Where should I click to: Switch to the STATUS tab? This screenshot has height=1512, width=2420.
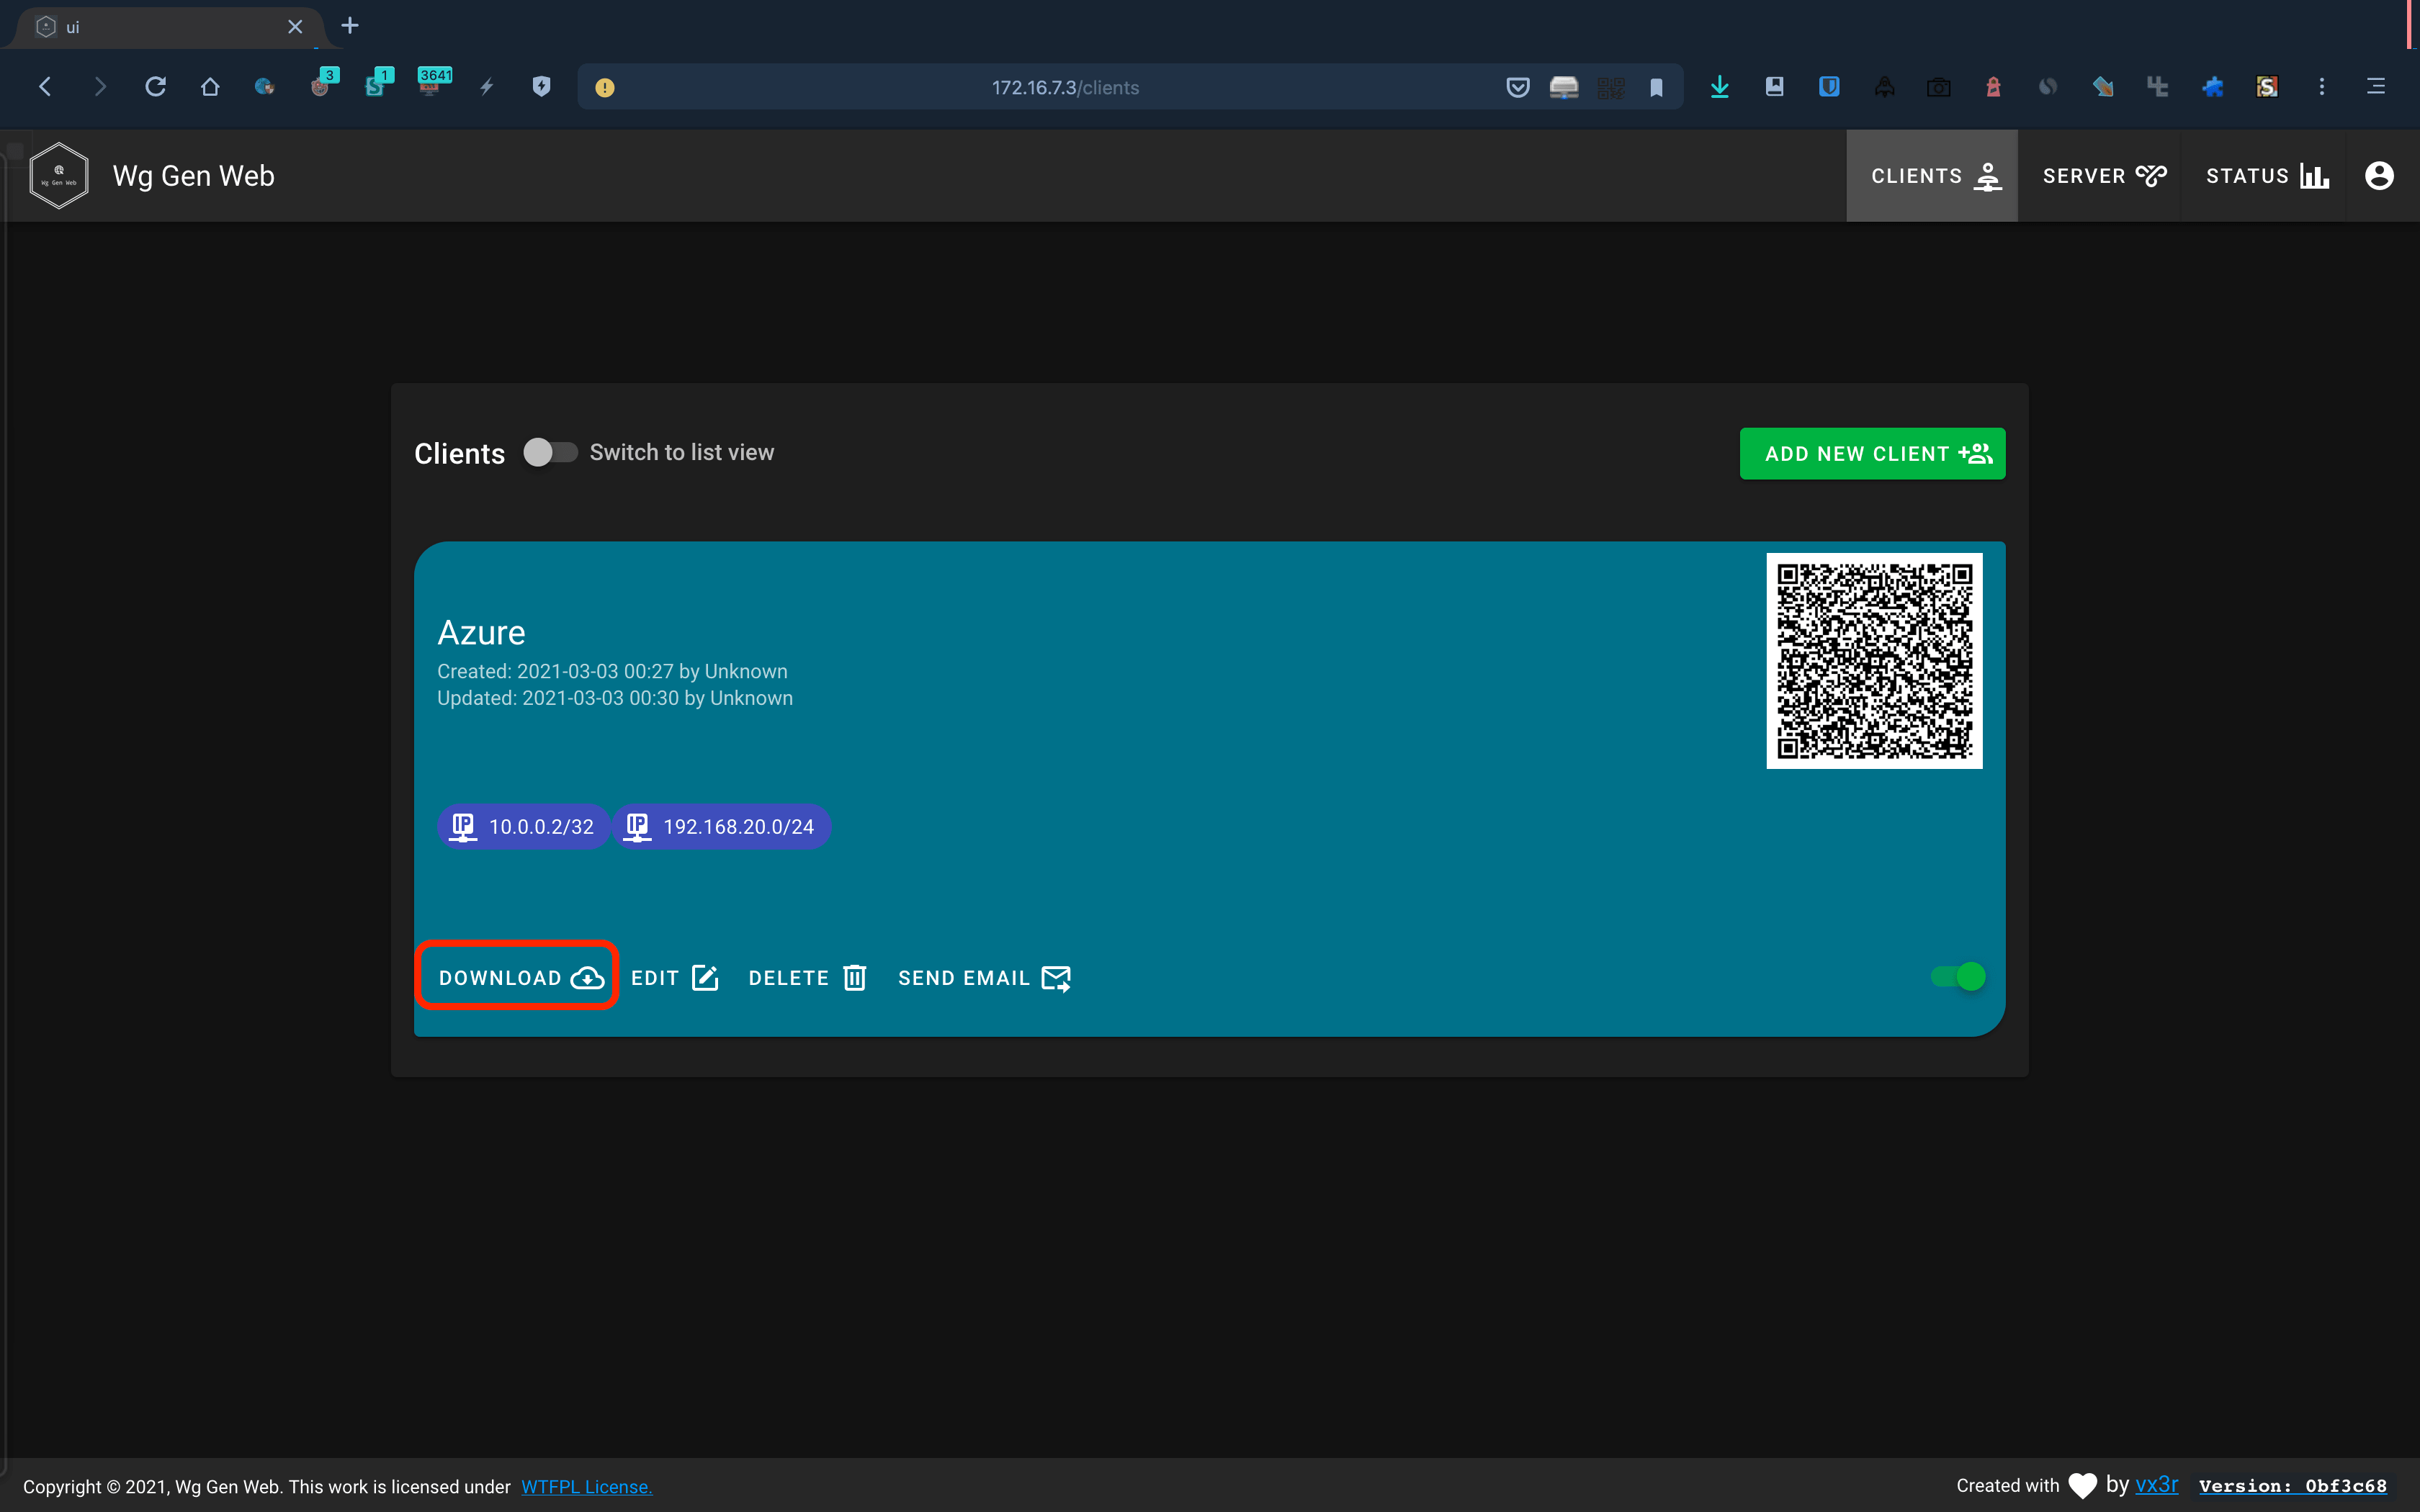pos(2265,175)
